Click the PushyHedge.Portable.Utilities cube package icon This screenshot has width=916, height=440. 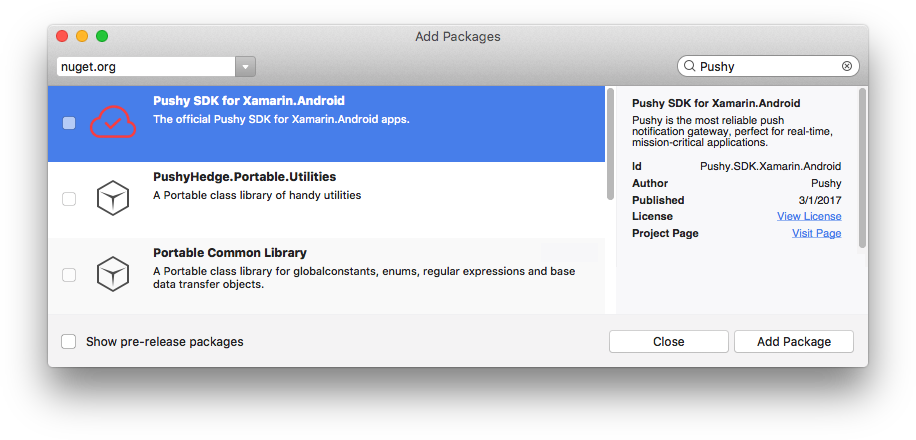click(113, 198)
